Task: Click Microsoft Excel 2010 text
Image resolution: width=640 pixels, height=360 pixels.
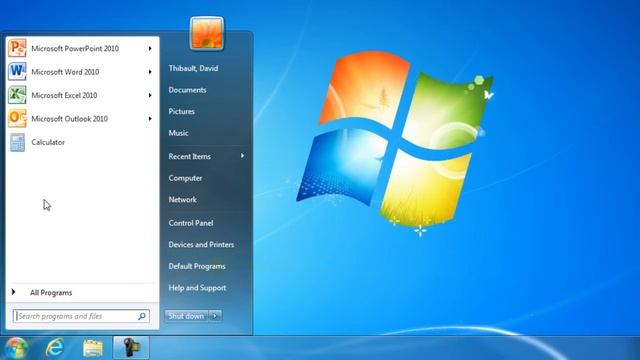Action: (x=64, y=95)
